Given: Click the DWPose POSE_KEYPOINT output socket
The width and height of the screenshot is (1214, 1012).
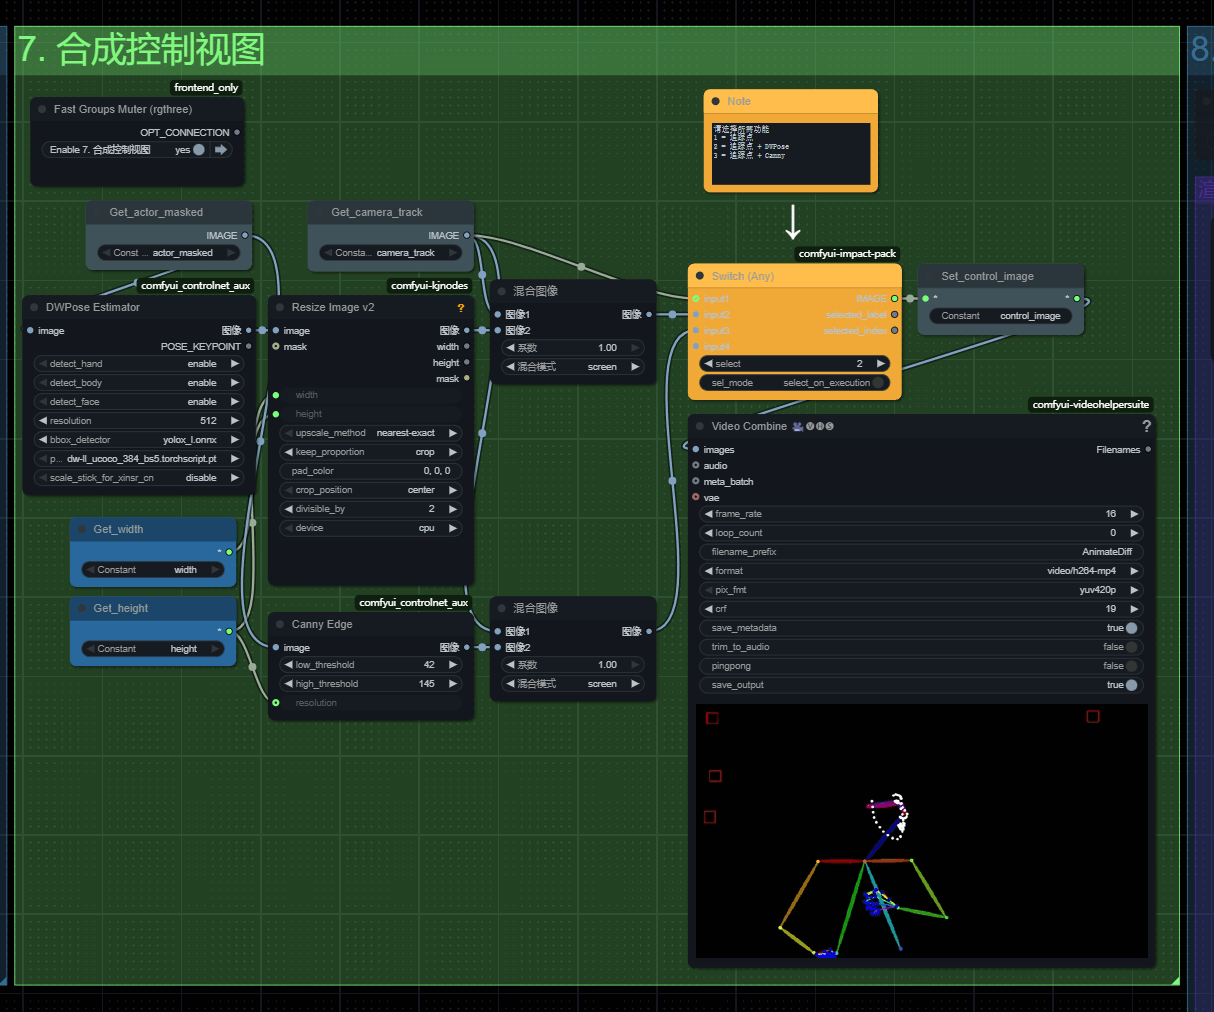Looking at the screenshot, I should [249, 347].
